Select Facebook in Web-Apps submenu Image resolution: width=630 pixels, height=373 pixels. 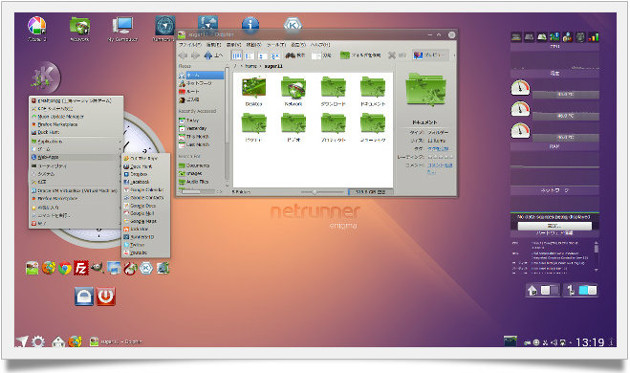(145, 182)
